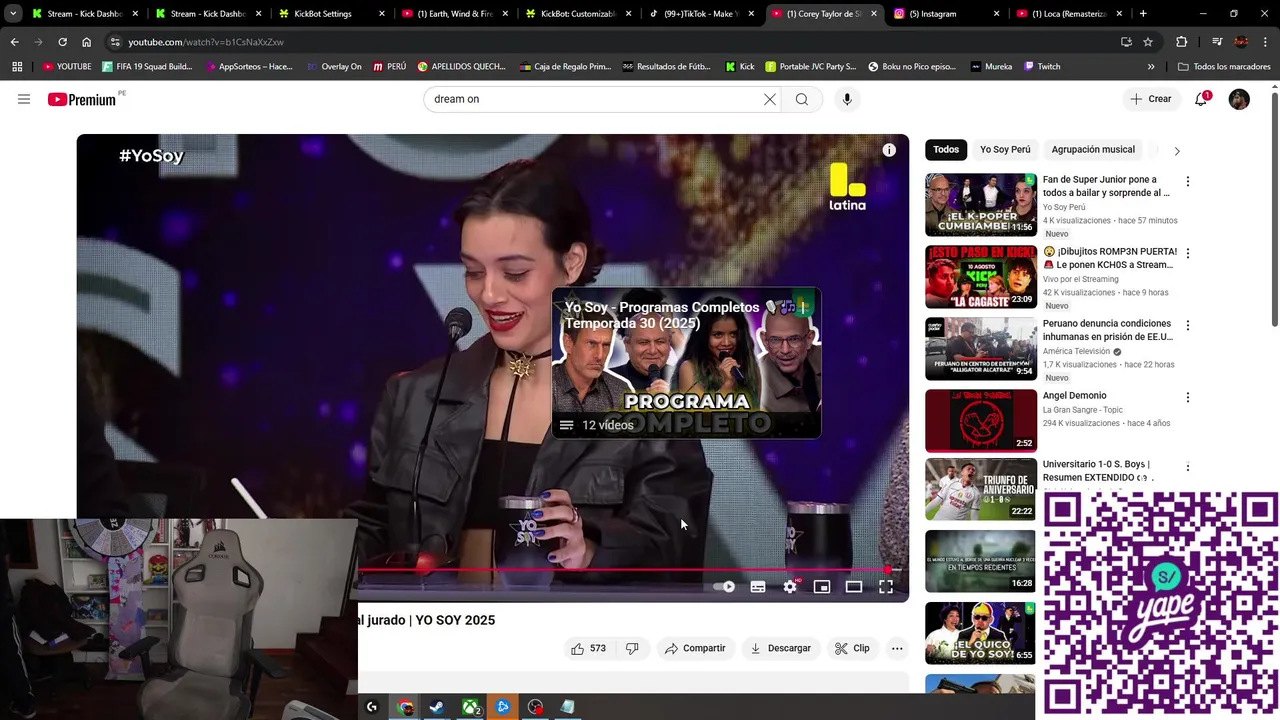Switch to miniplayer mode
1280x720 pixels.
(x=822, y=587)
